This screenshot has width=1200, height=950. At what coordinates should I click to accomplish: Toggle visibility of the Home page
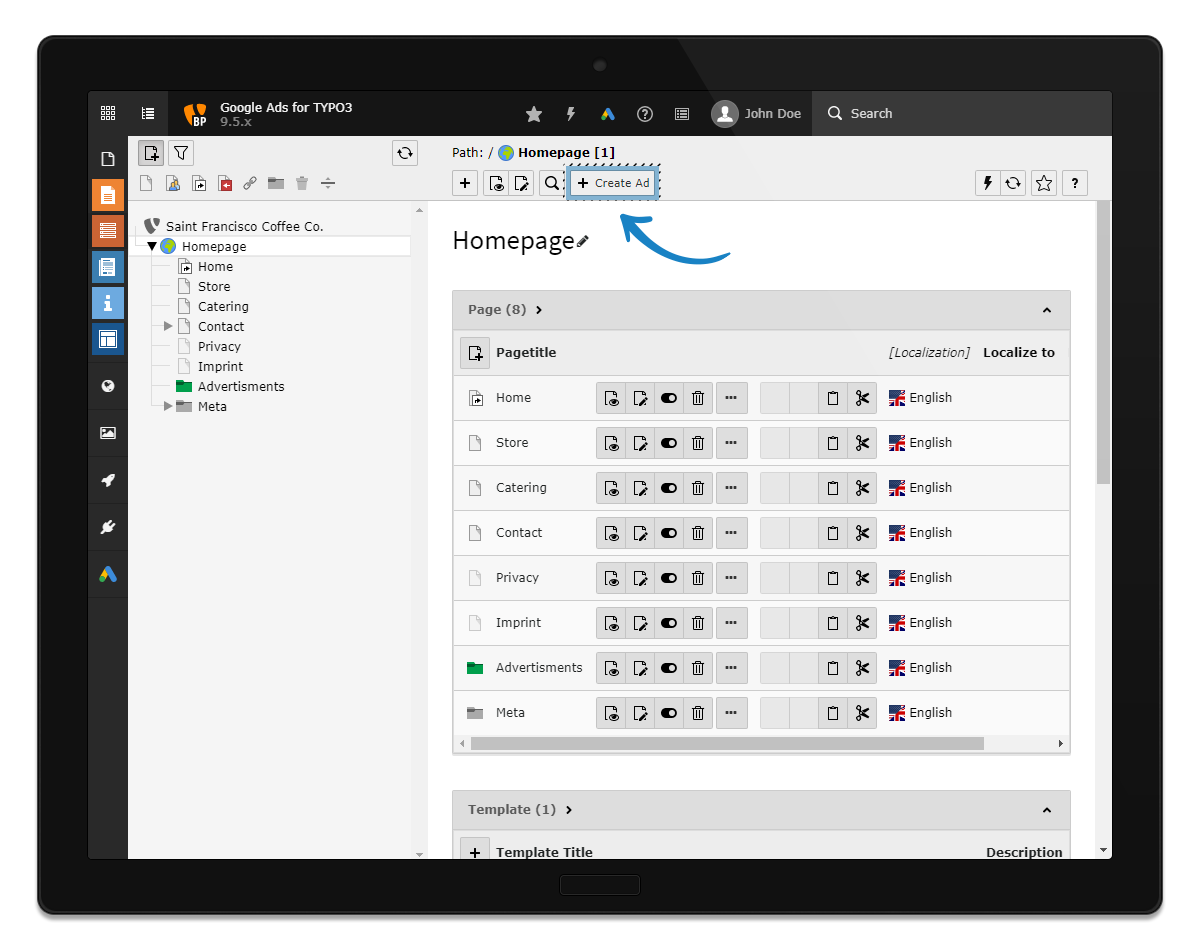pyautogui.click(x=669, y=398)
